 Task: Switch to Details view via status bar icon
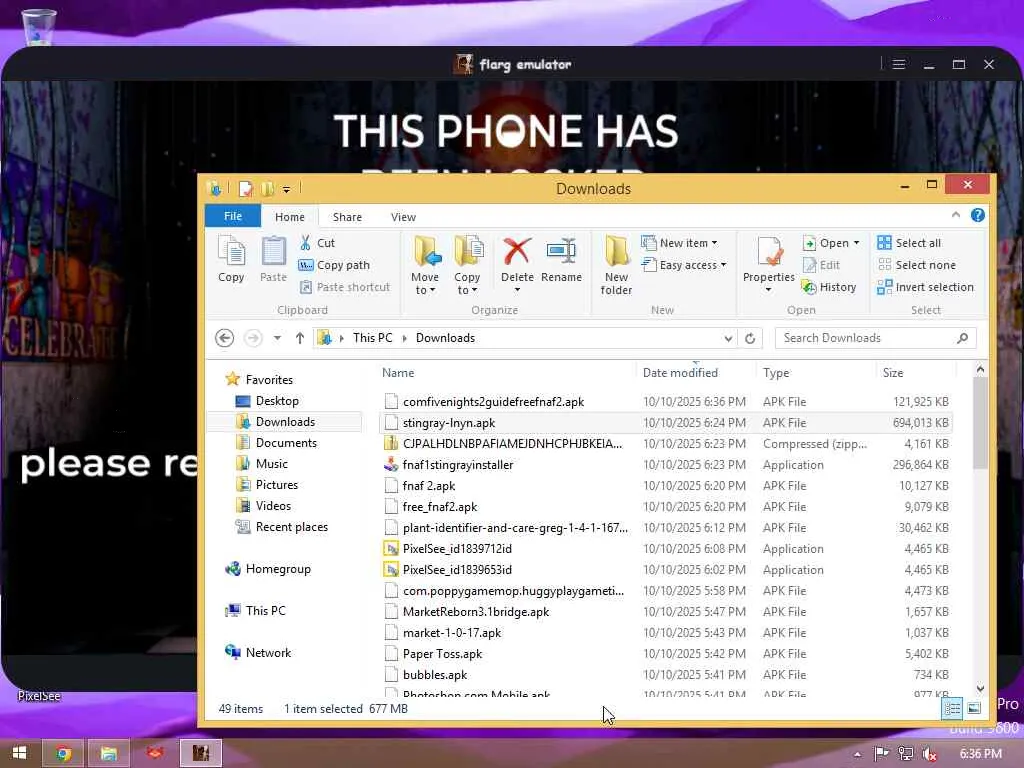tap(952, 709)
